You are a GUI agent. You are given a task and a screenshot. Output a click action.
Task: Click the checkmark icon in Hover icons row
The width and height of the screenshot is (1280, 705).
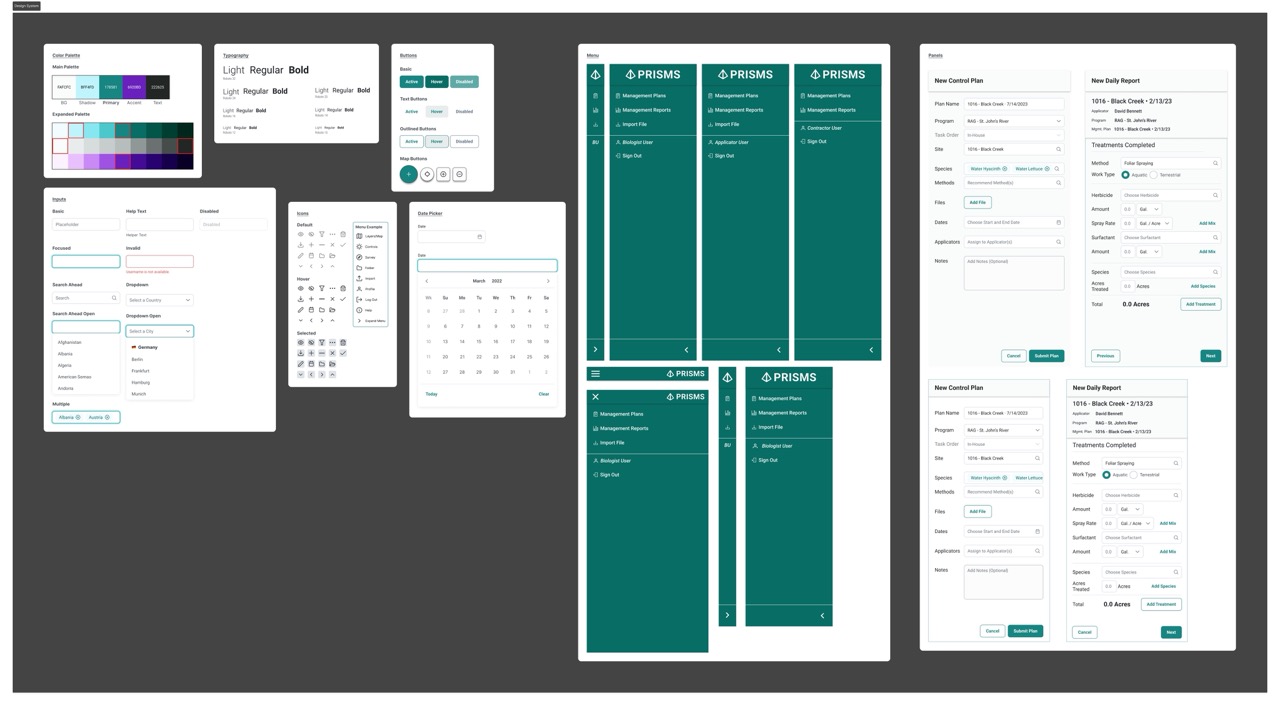click(x=343, y=299)
